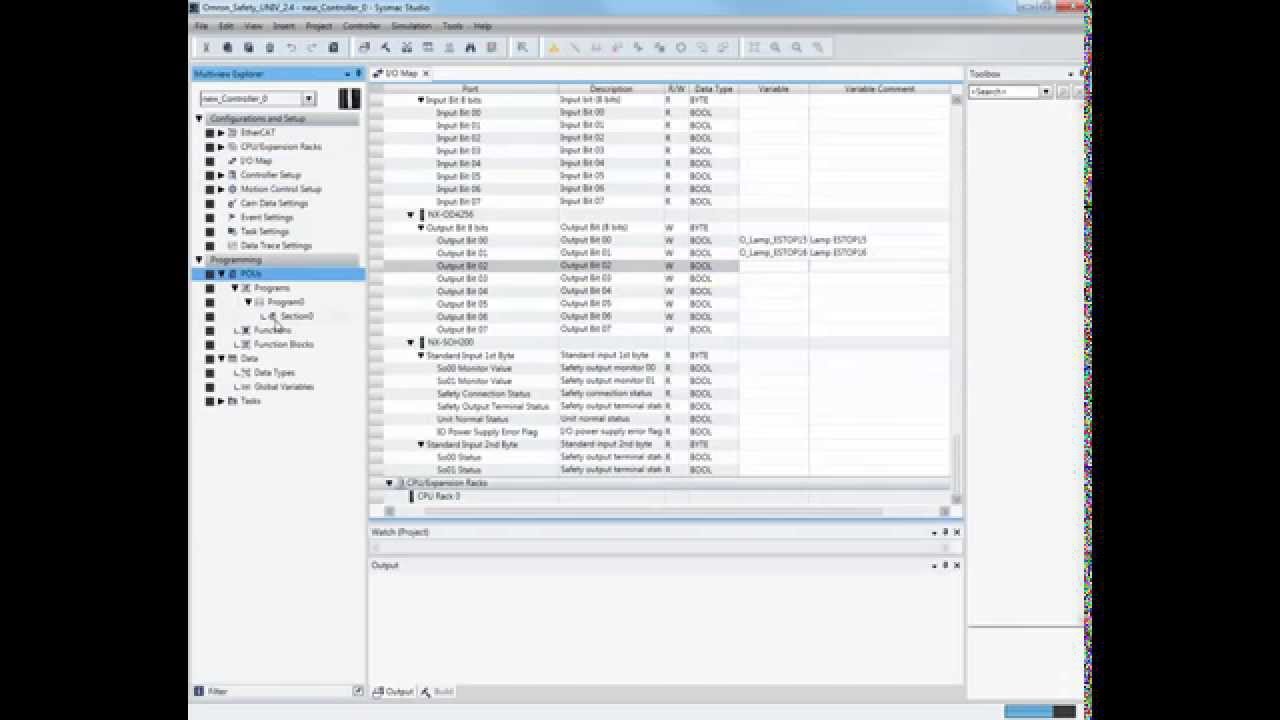The width and height of the screenshot is (1280, 720).
Task: Click the filter options icon at explorer bottom
Action: [358, 691]
